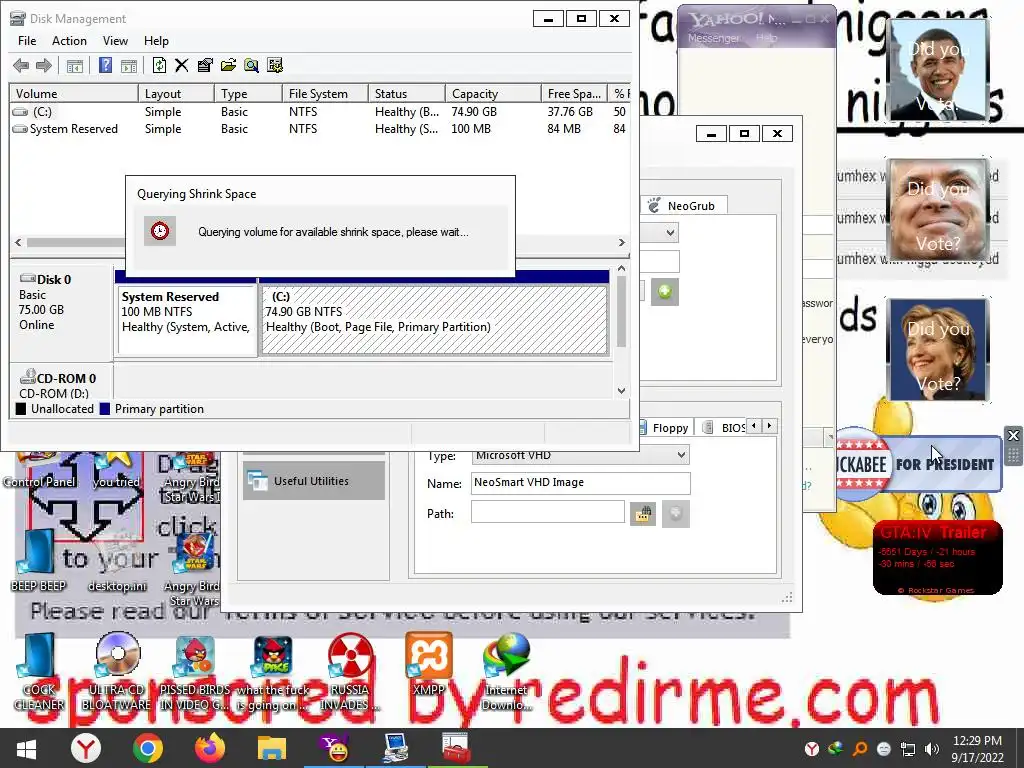
Task: Select the ULTRA CD BLOATWARE desktop icon
Action: point(117,673)
